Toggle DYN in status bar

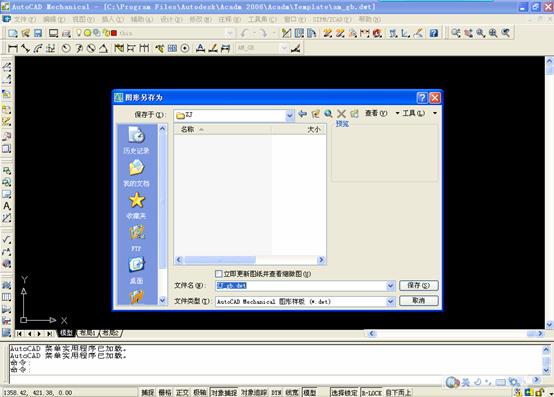[276, 392]
